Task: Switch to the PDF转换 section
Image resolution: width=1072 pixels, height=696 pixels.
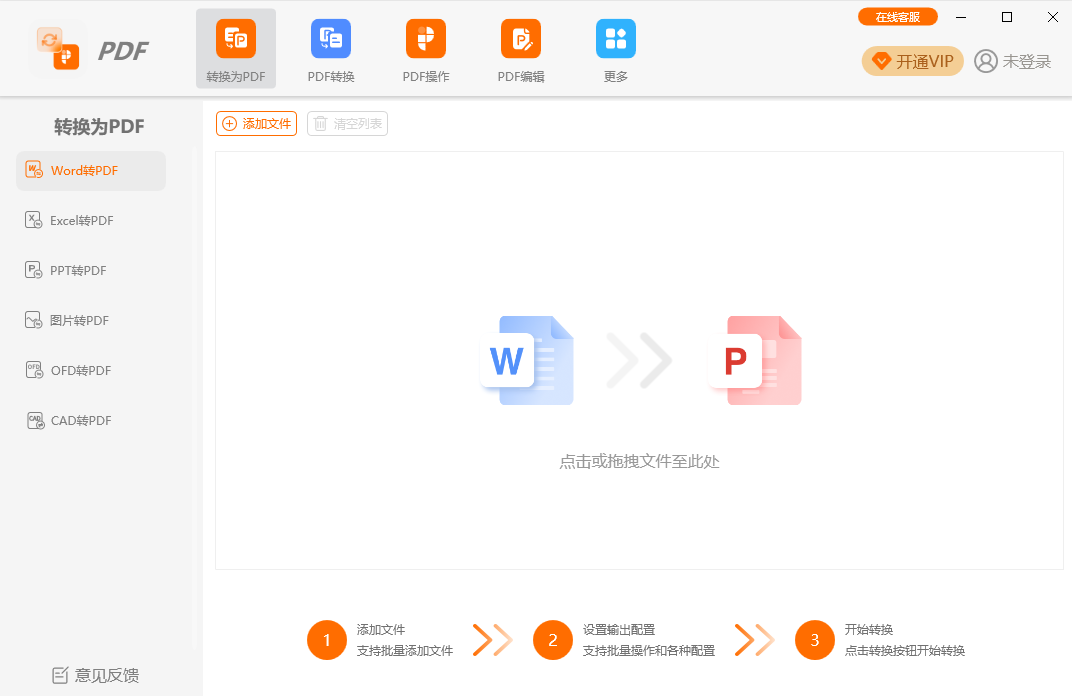Action: coord(330,49)
